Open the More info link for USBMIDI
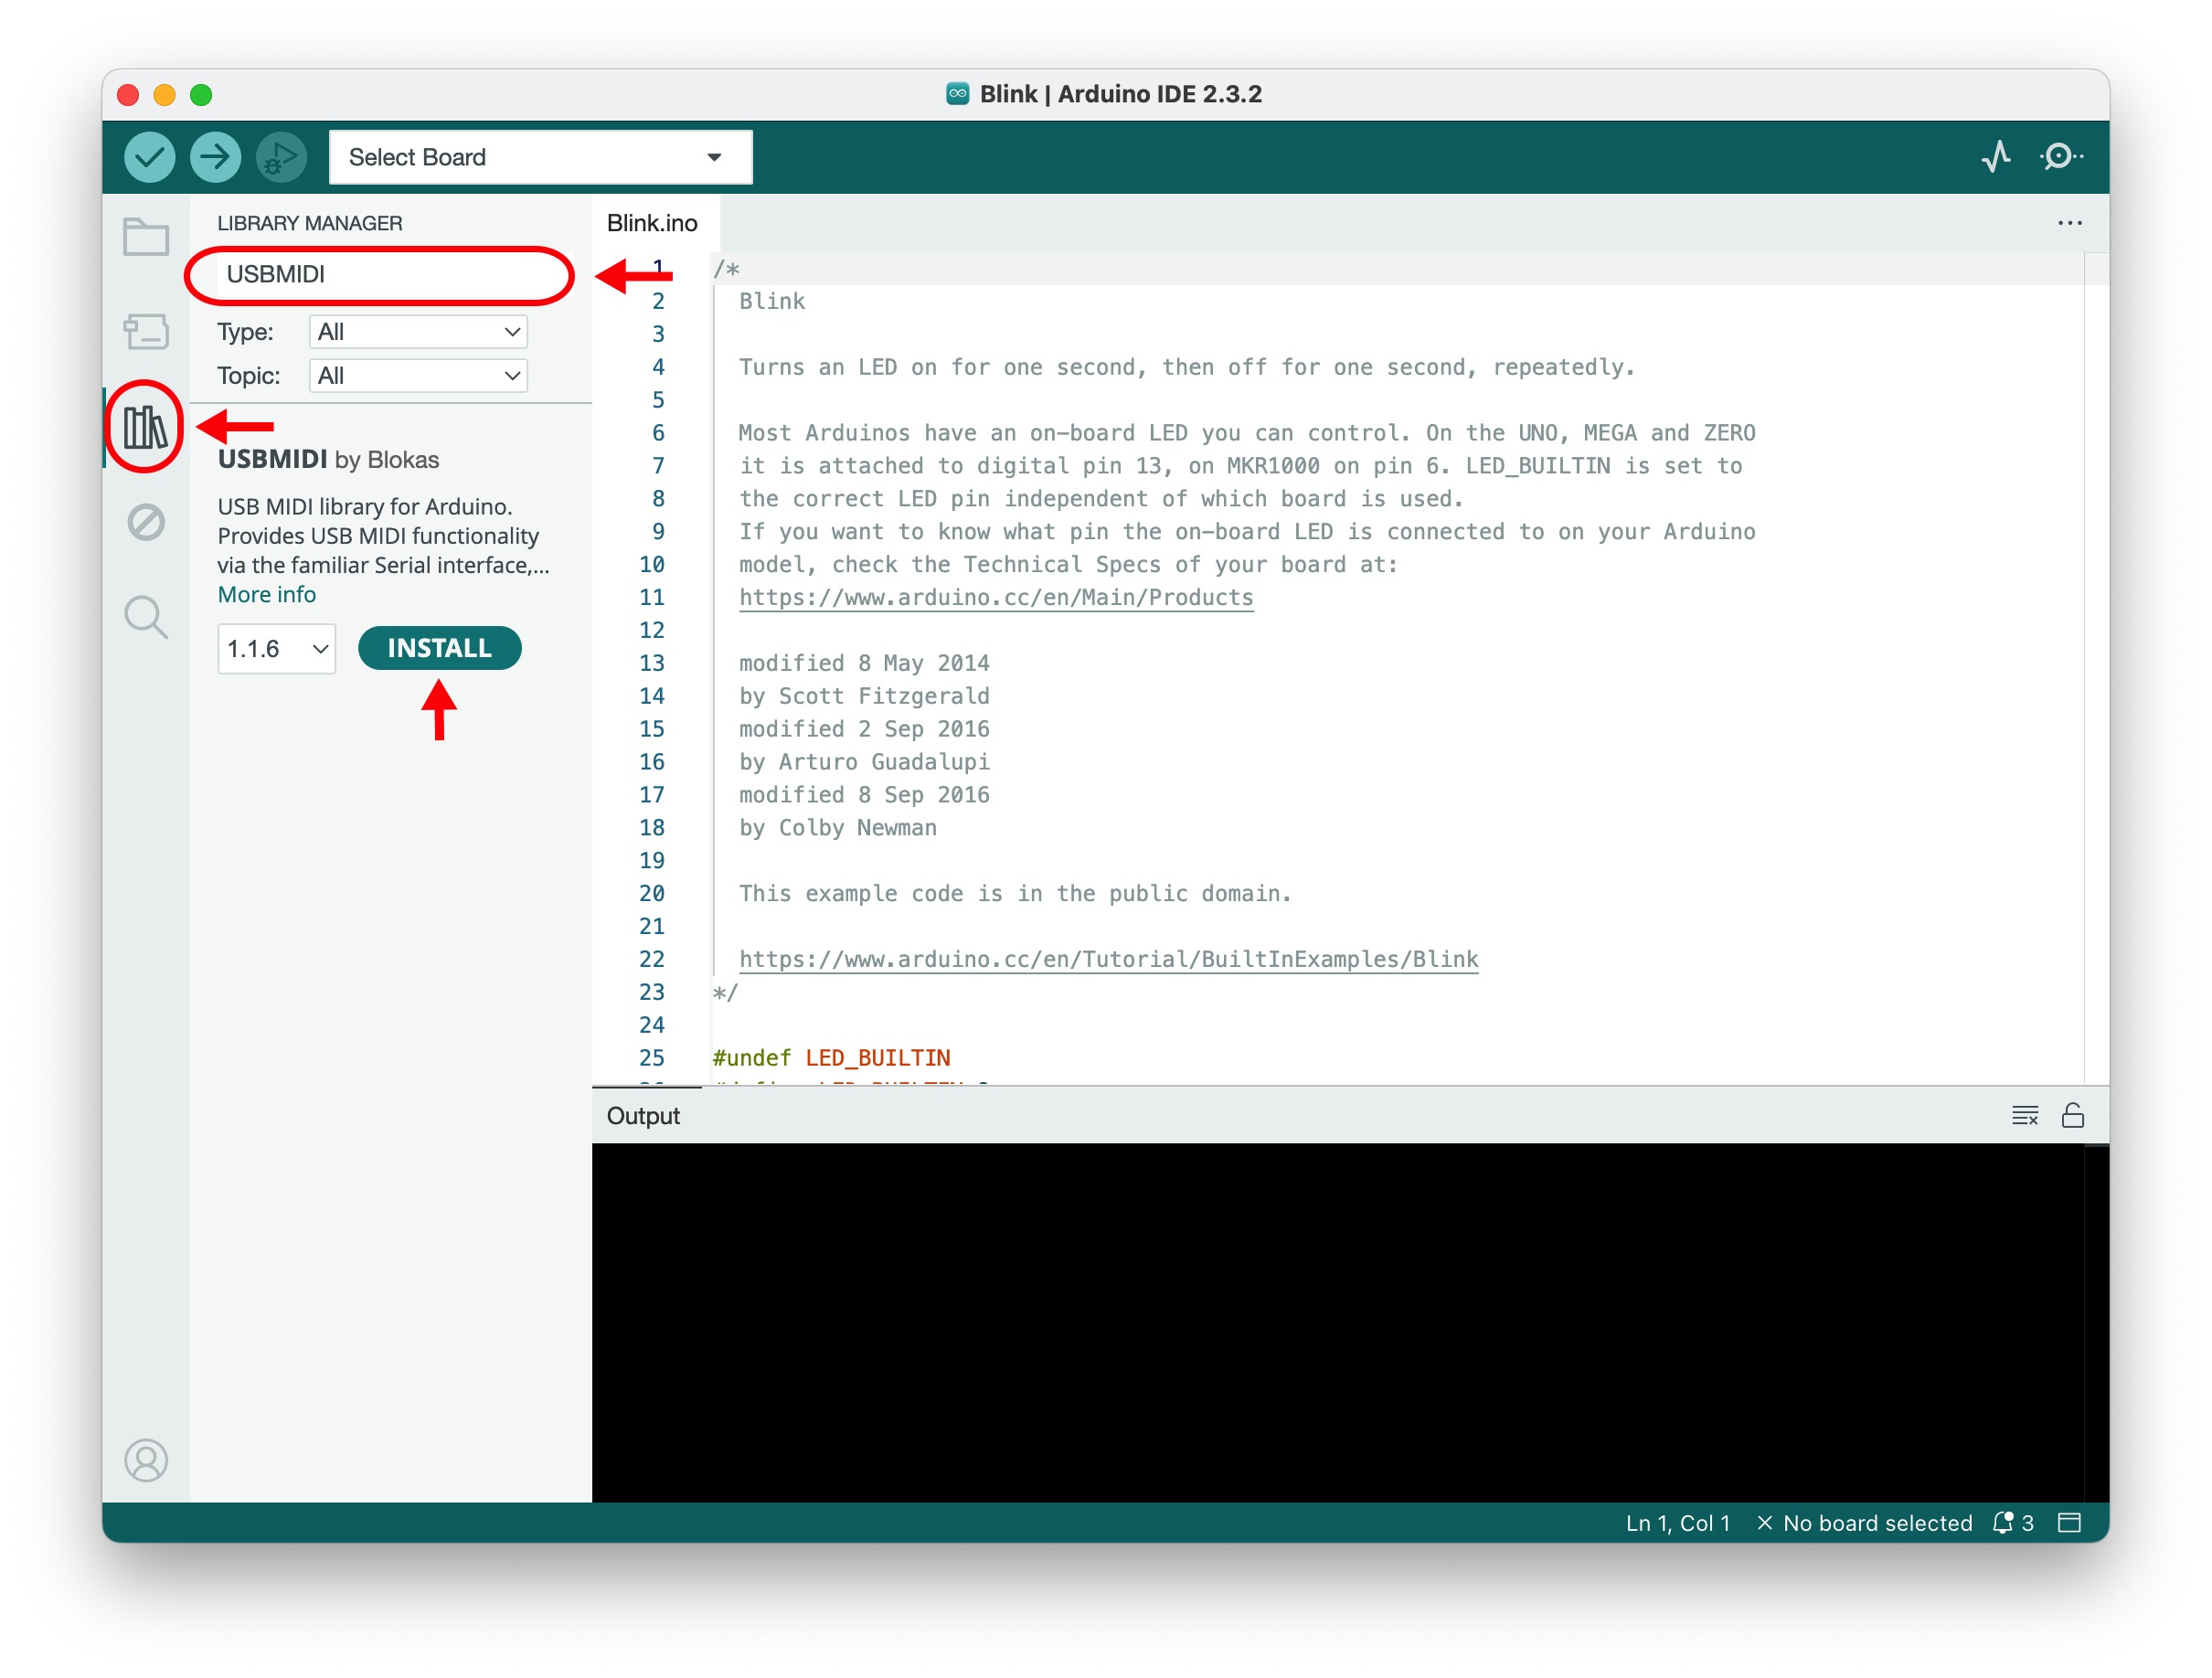 point(267,594)
